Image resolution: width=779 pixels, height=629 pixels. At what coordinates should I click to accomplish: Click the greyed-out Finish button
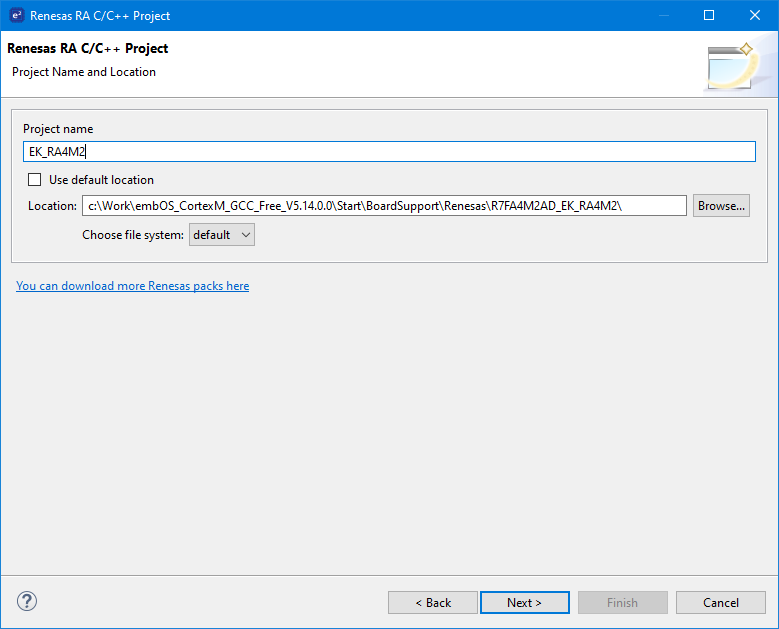coord(622,603)
